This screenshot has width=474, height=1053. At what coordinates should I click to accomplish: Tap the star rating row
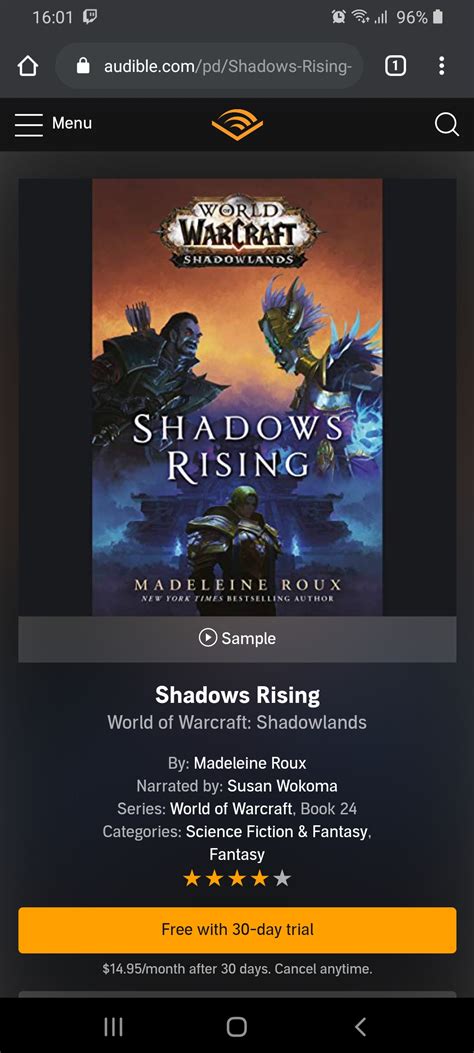tap(237, 878)
